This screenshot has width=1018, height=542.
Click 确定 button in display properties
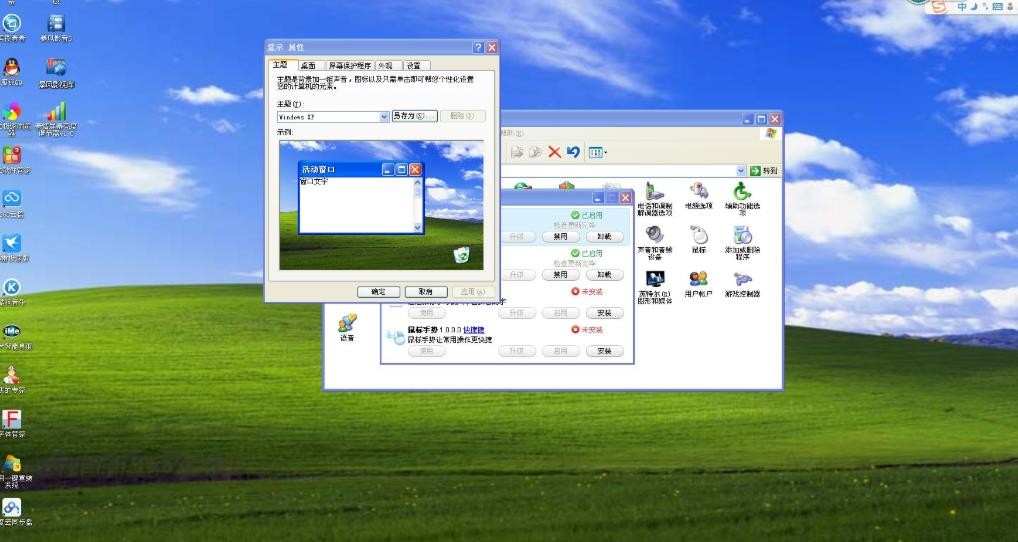pos(379,292)
